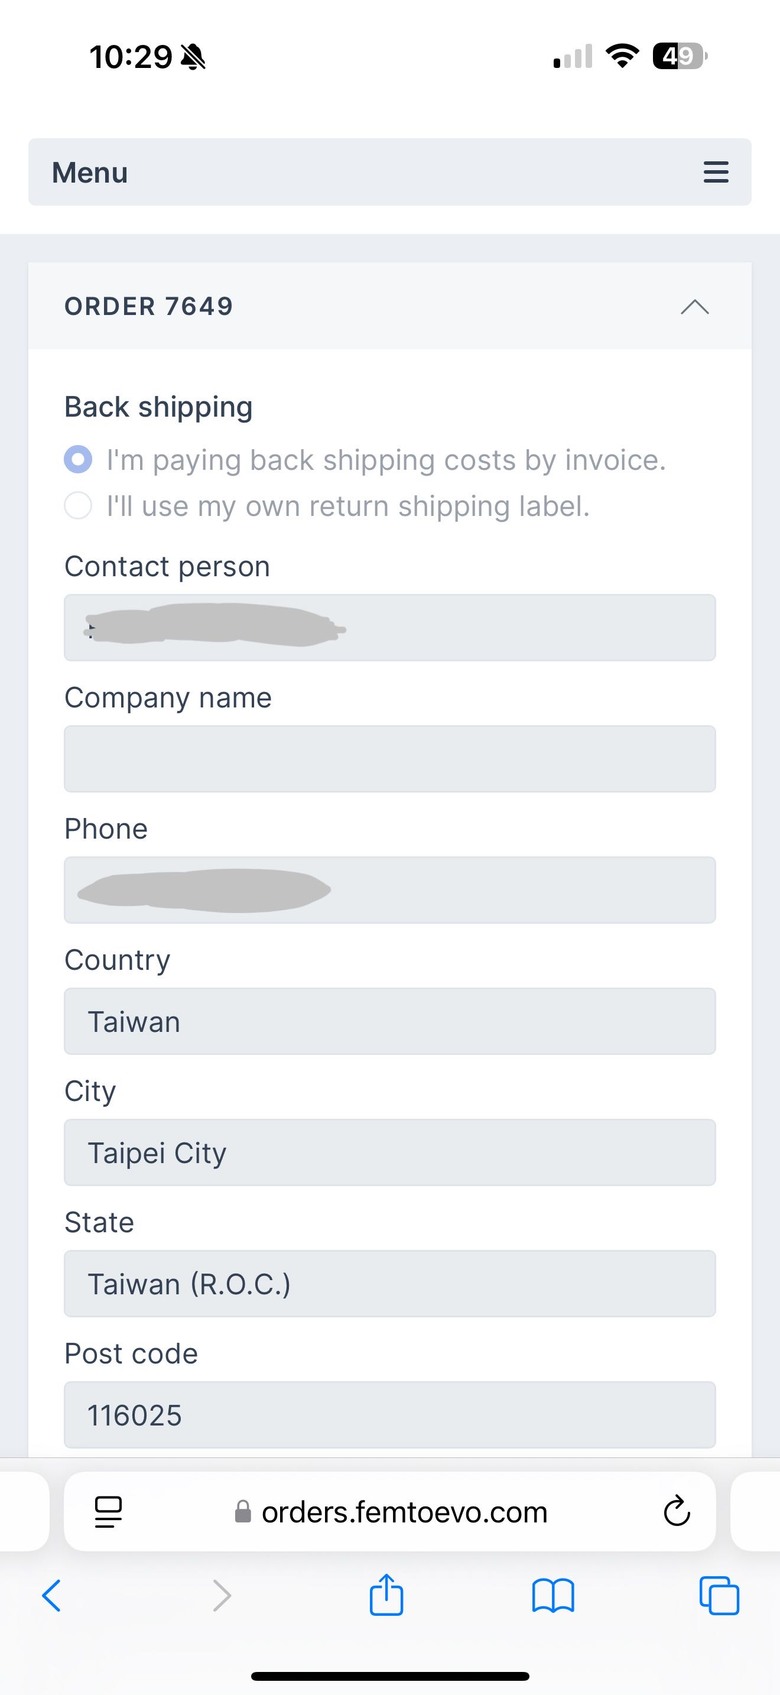Show open tabs with the tabs icon
Viewport: 780px width, 1695px height.
tap(719, 1595)
